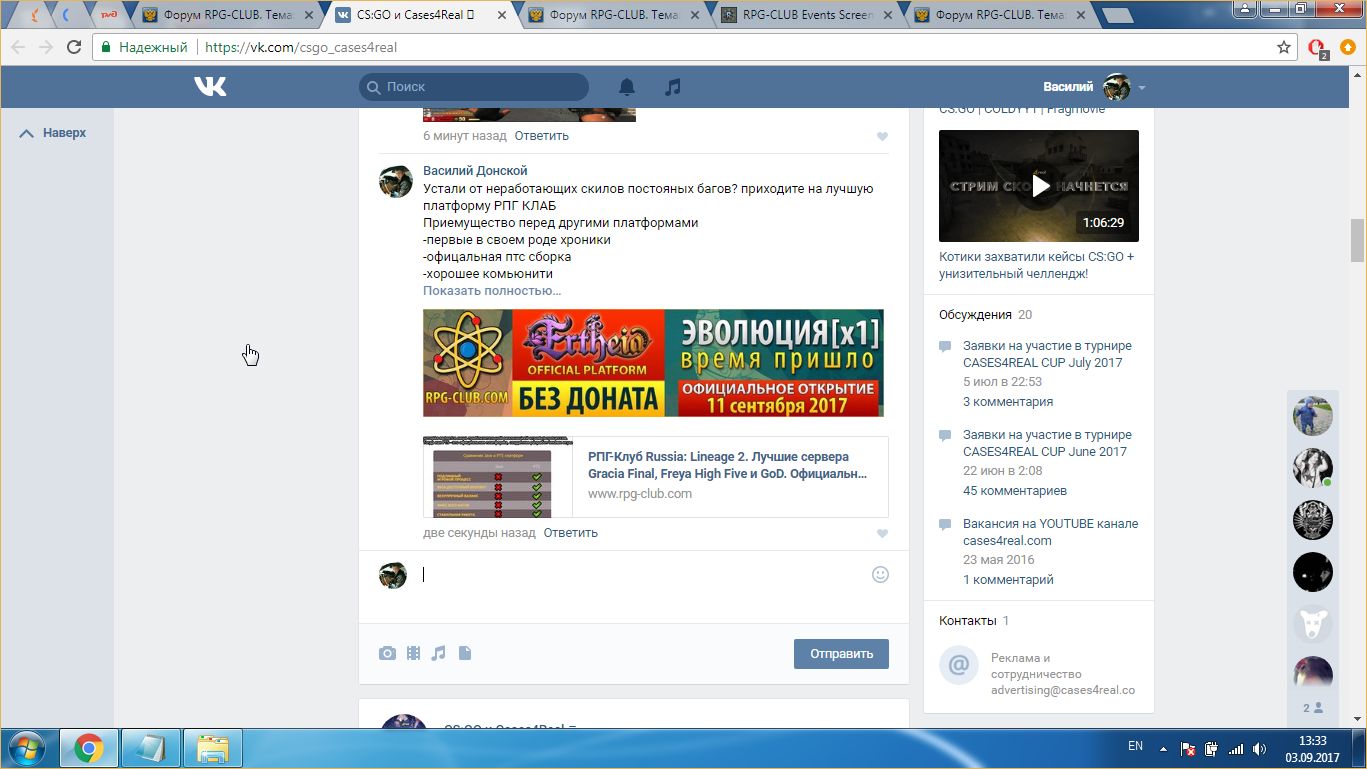Open the notepad-like taskbar application
This screenshot has height=769, width=1367.
tap(151, 748)
